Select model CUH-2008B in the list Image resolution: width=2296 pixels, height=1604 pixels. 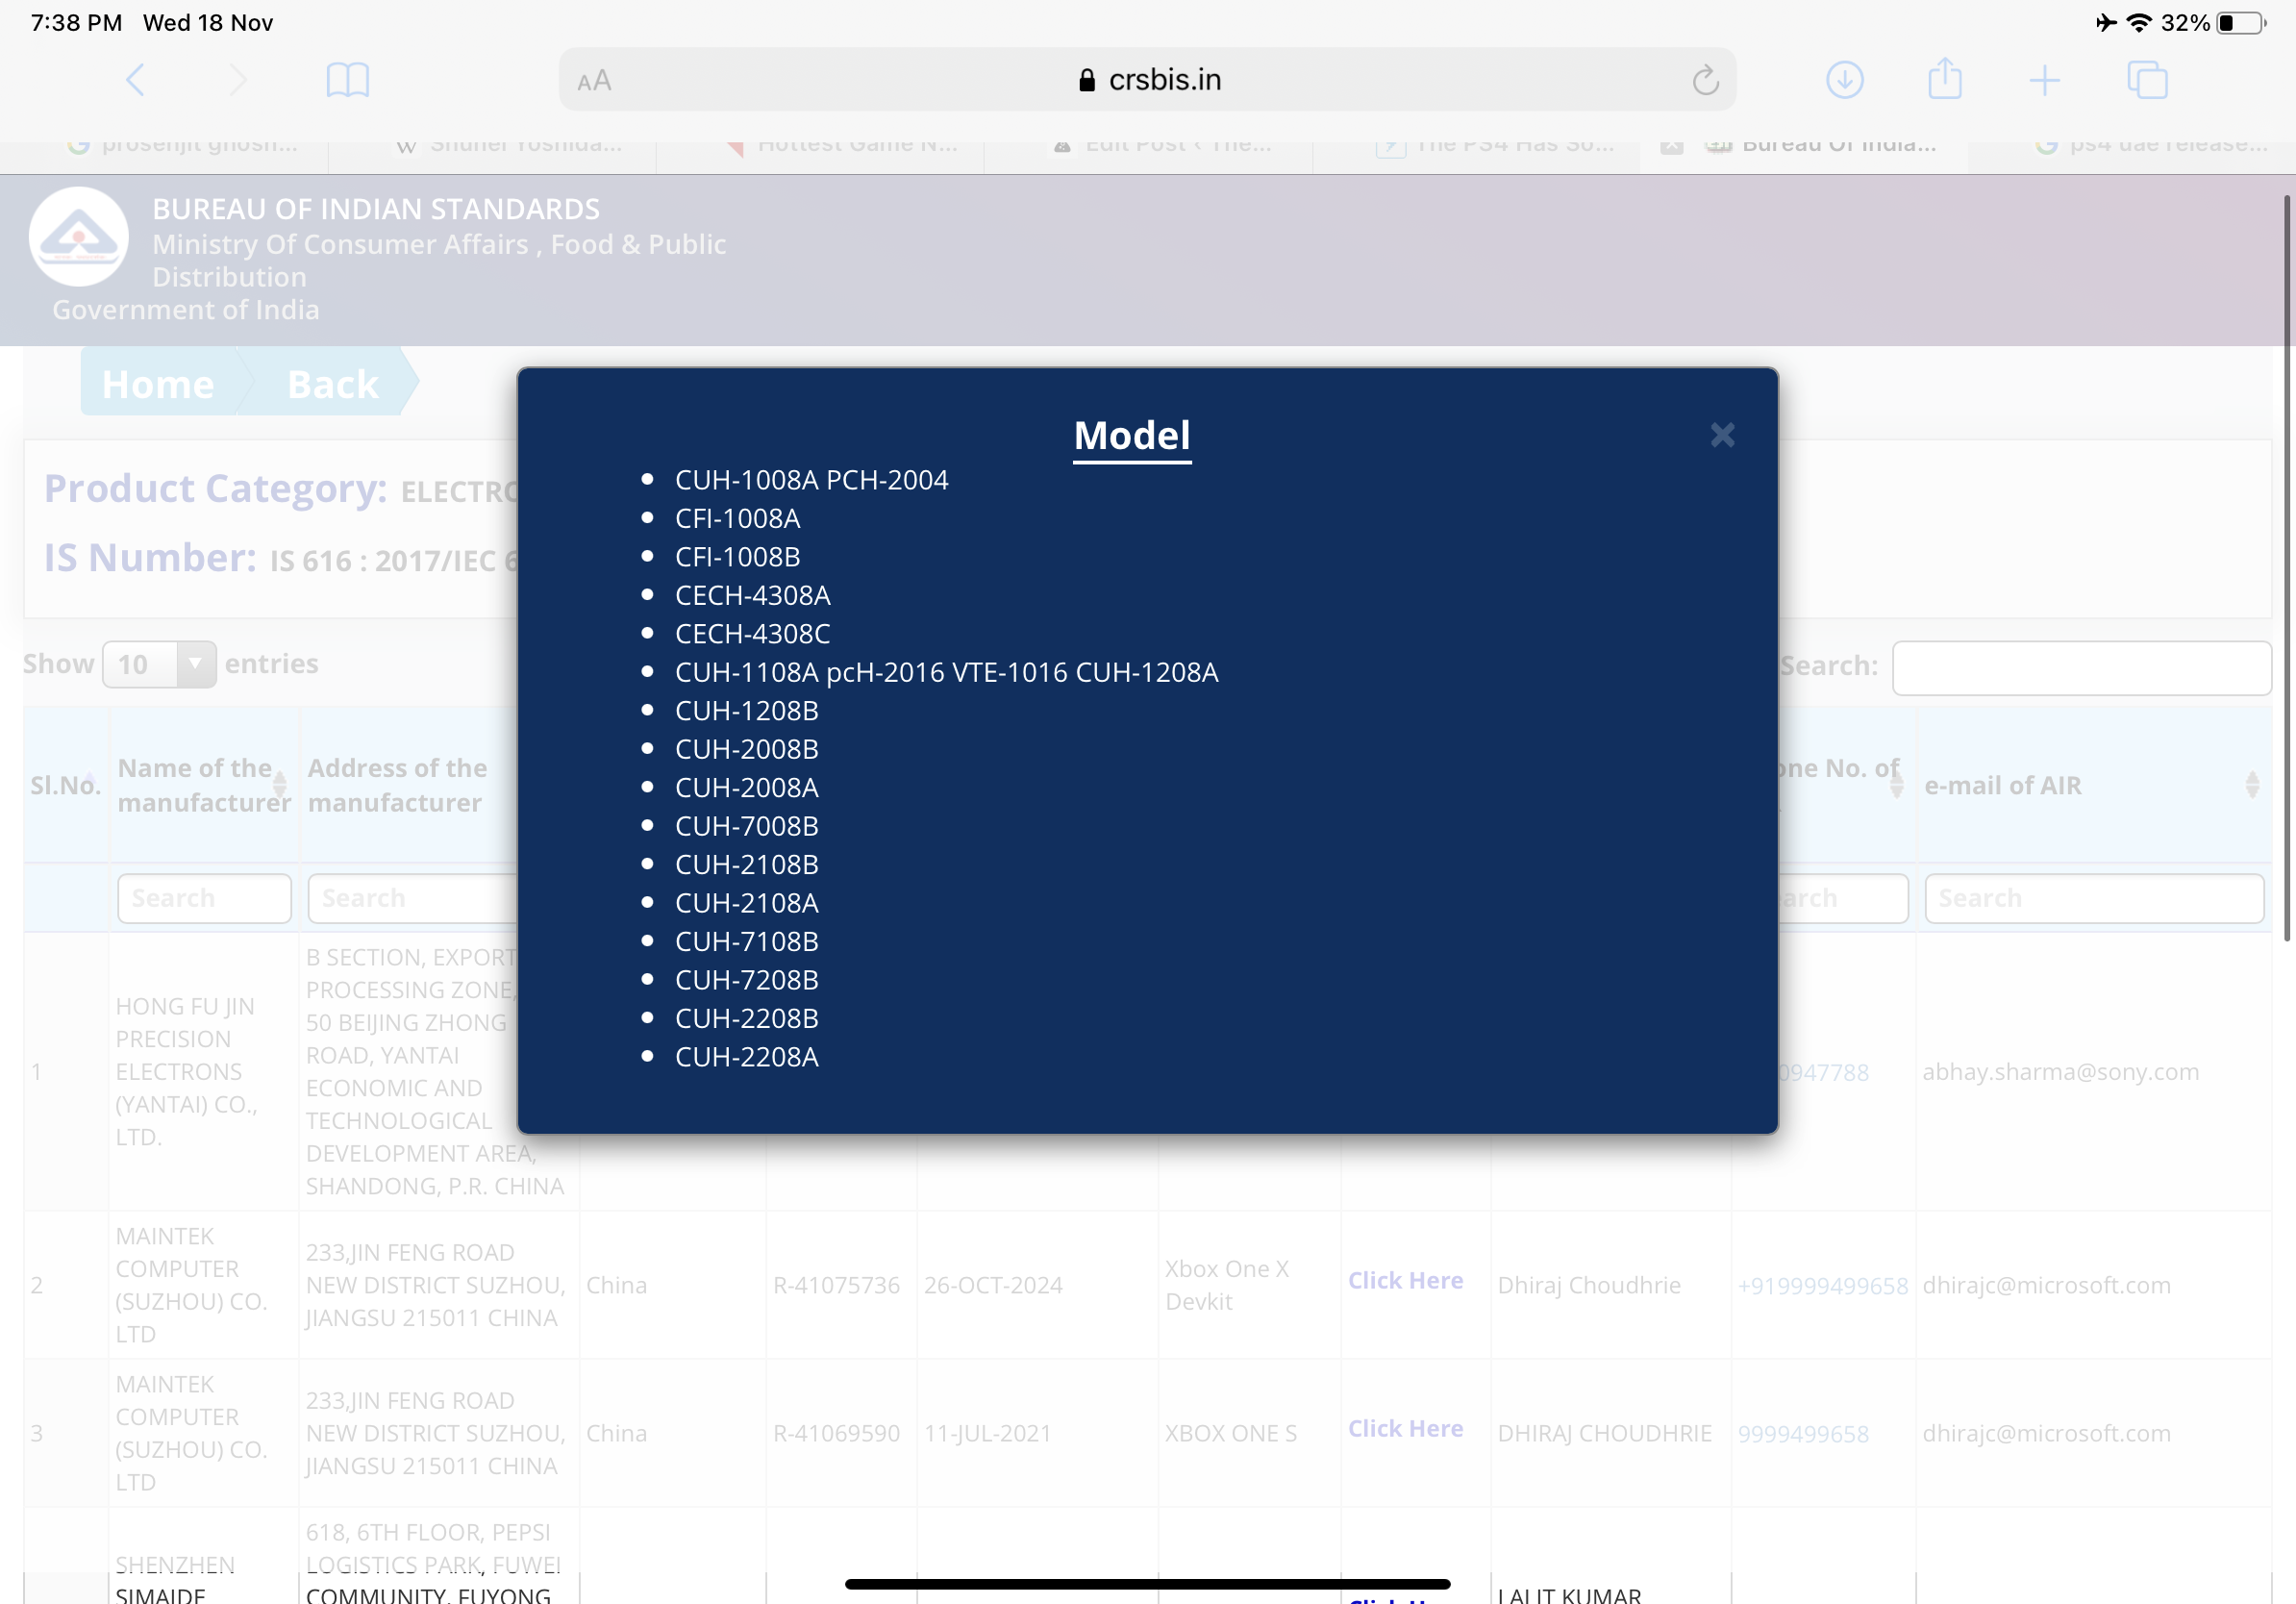click(746, 749)
